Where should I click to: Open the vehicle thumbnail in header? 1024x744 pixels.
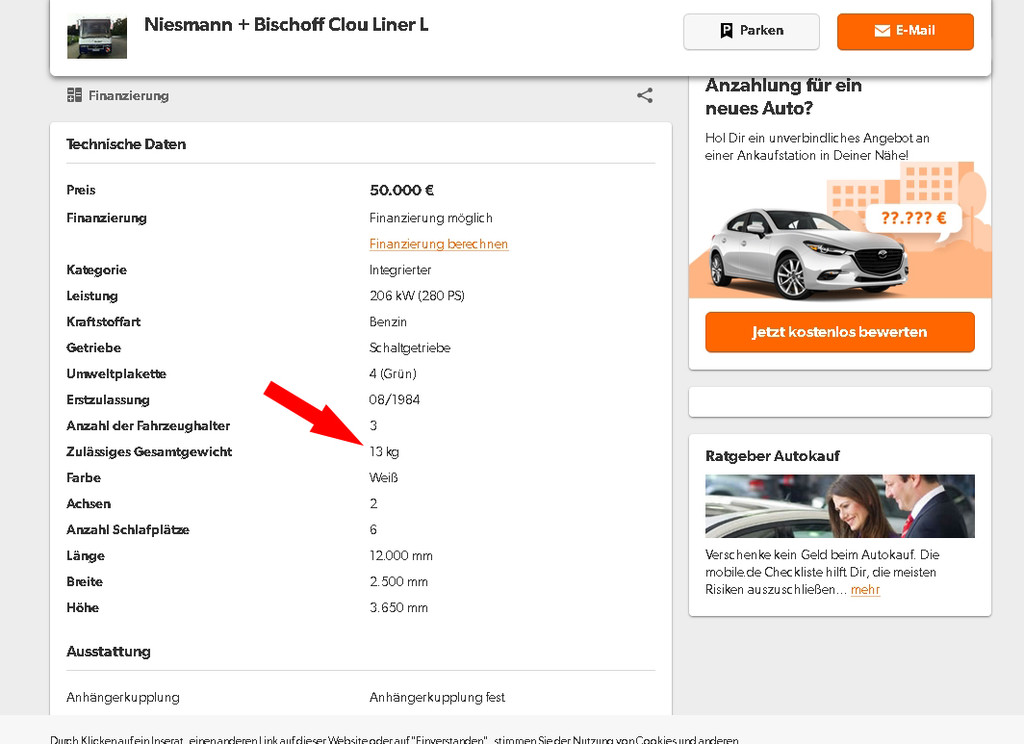pos(97,37)
